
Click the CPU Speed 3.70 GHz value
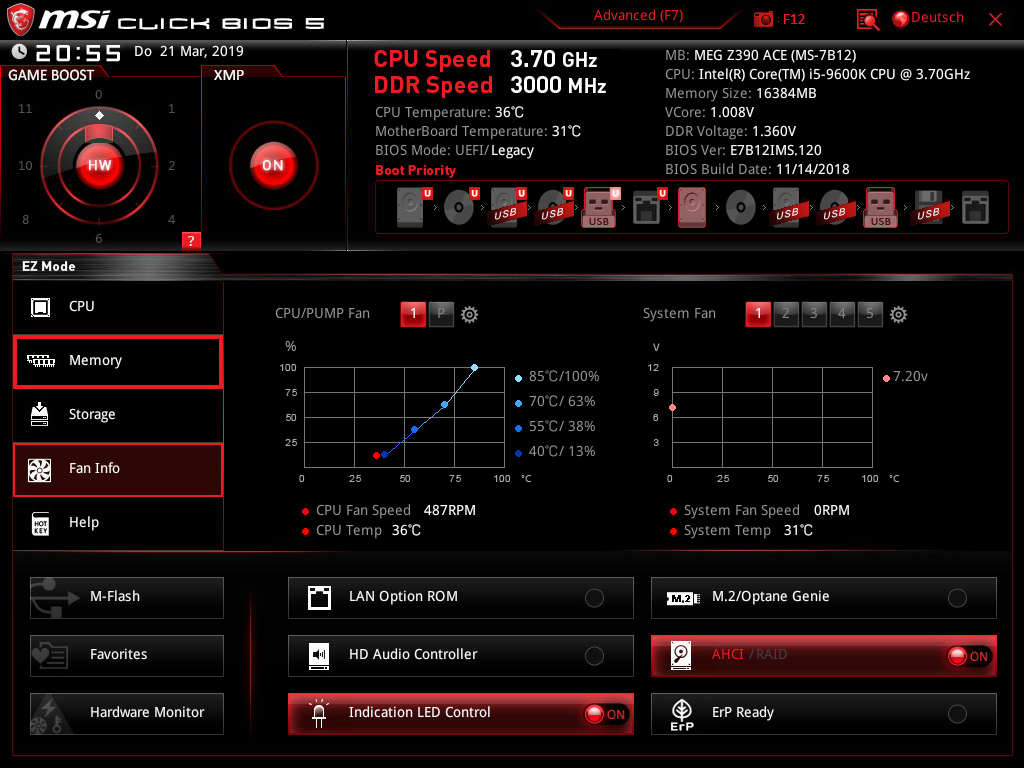click(554, 59)
